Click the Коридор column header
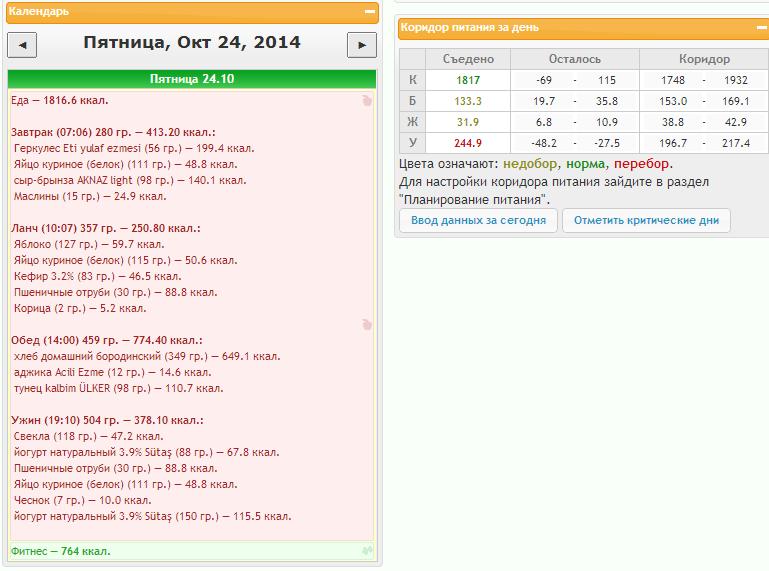Image resolution: width=769 pixels, height=571 pixels. [704, 59]
